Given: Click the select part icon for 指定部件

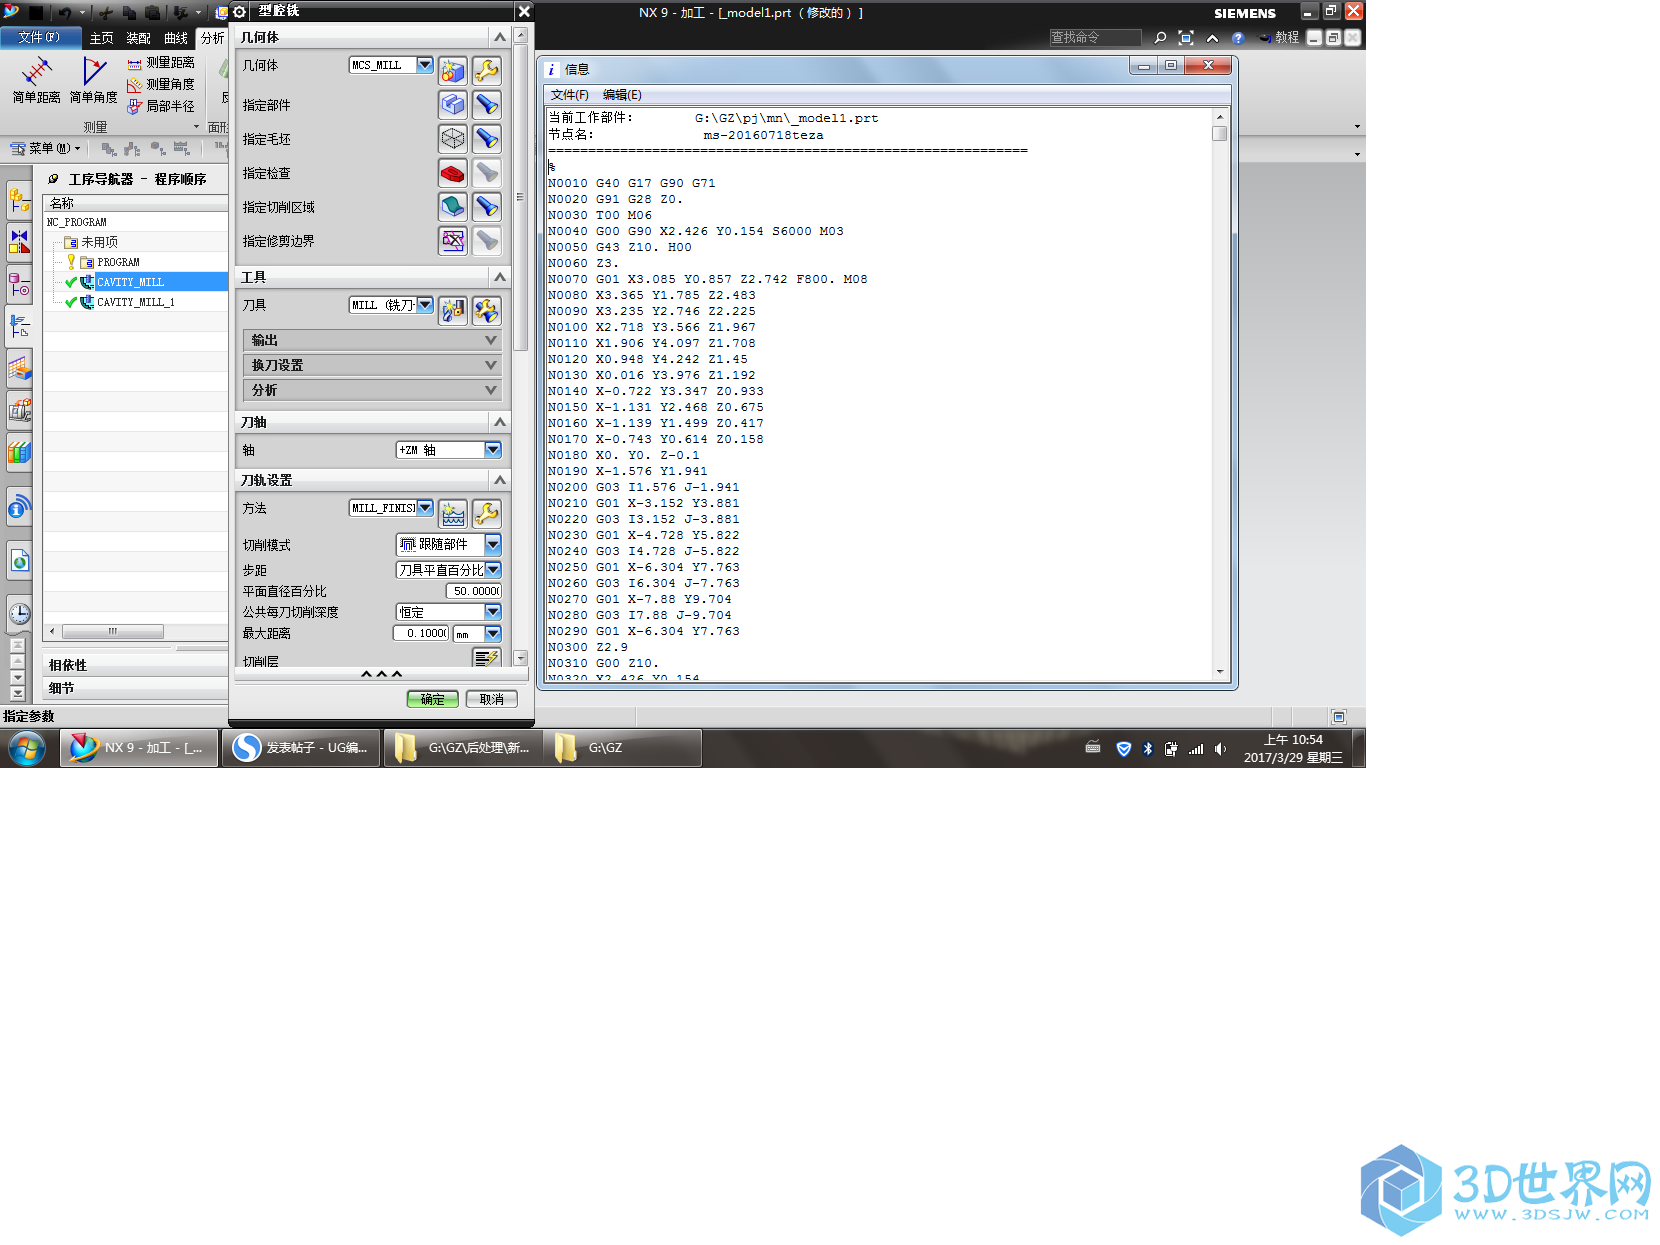Looking at the screenshot, I should [x=453, y=105].
